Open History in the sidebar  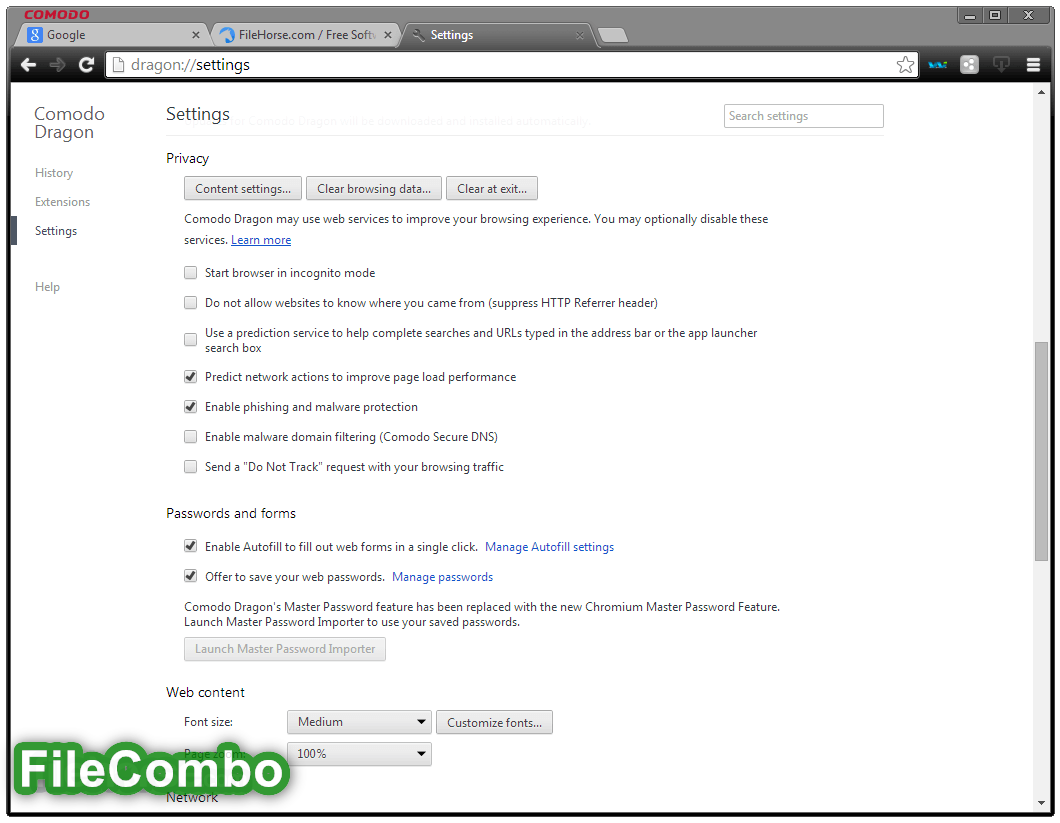(54, 173)
